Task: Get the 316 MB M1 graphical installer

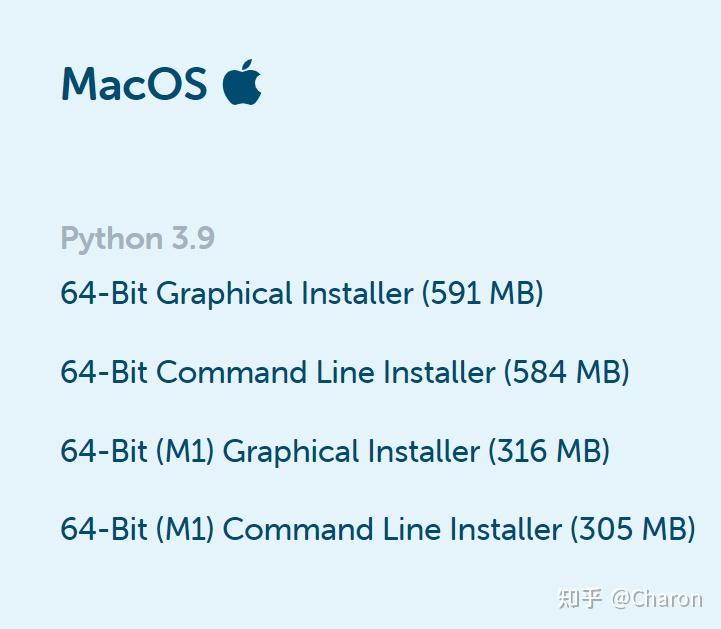Action: (x=335, y=451)
